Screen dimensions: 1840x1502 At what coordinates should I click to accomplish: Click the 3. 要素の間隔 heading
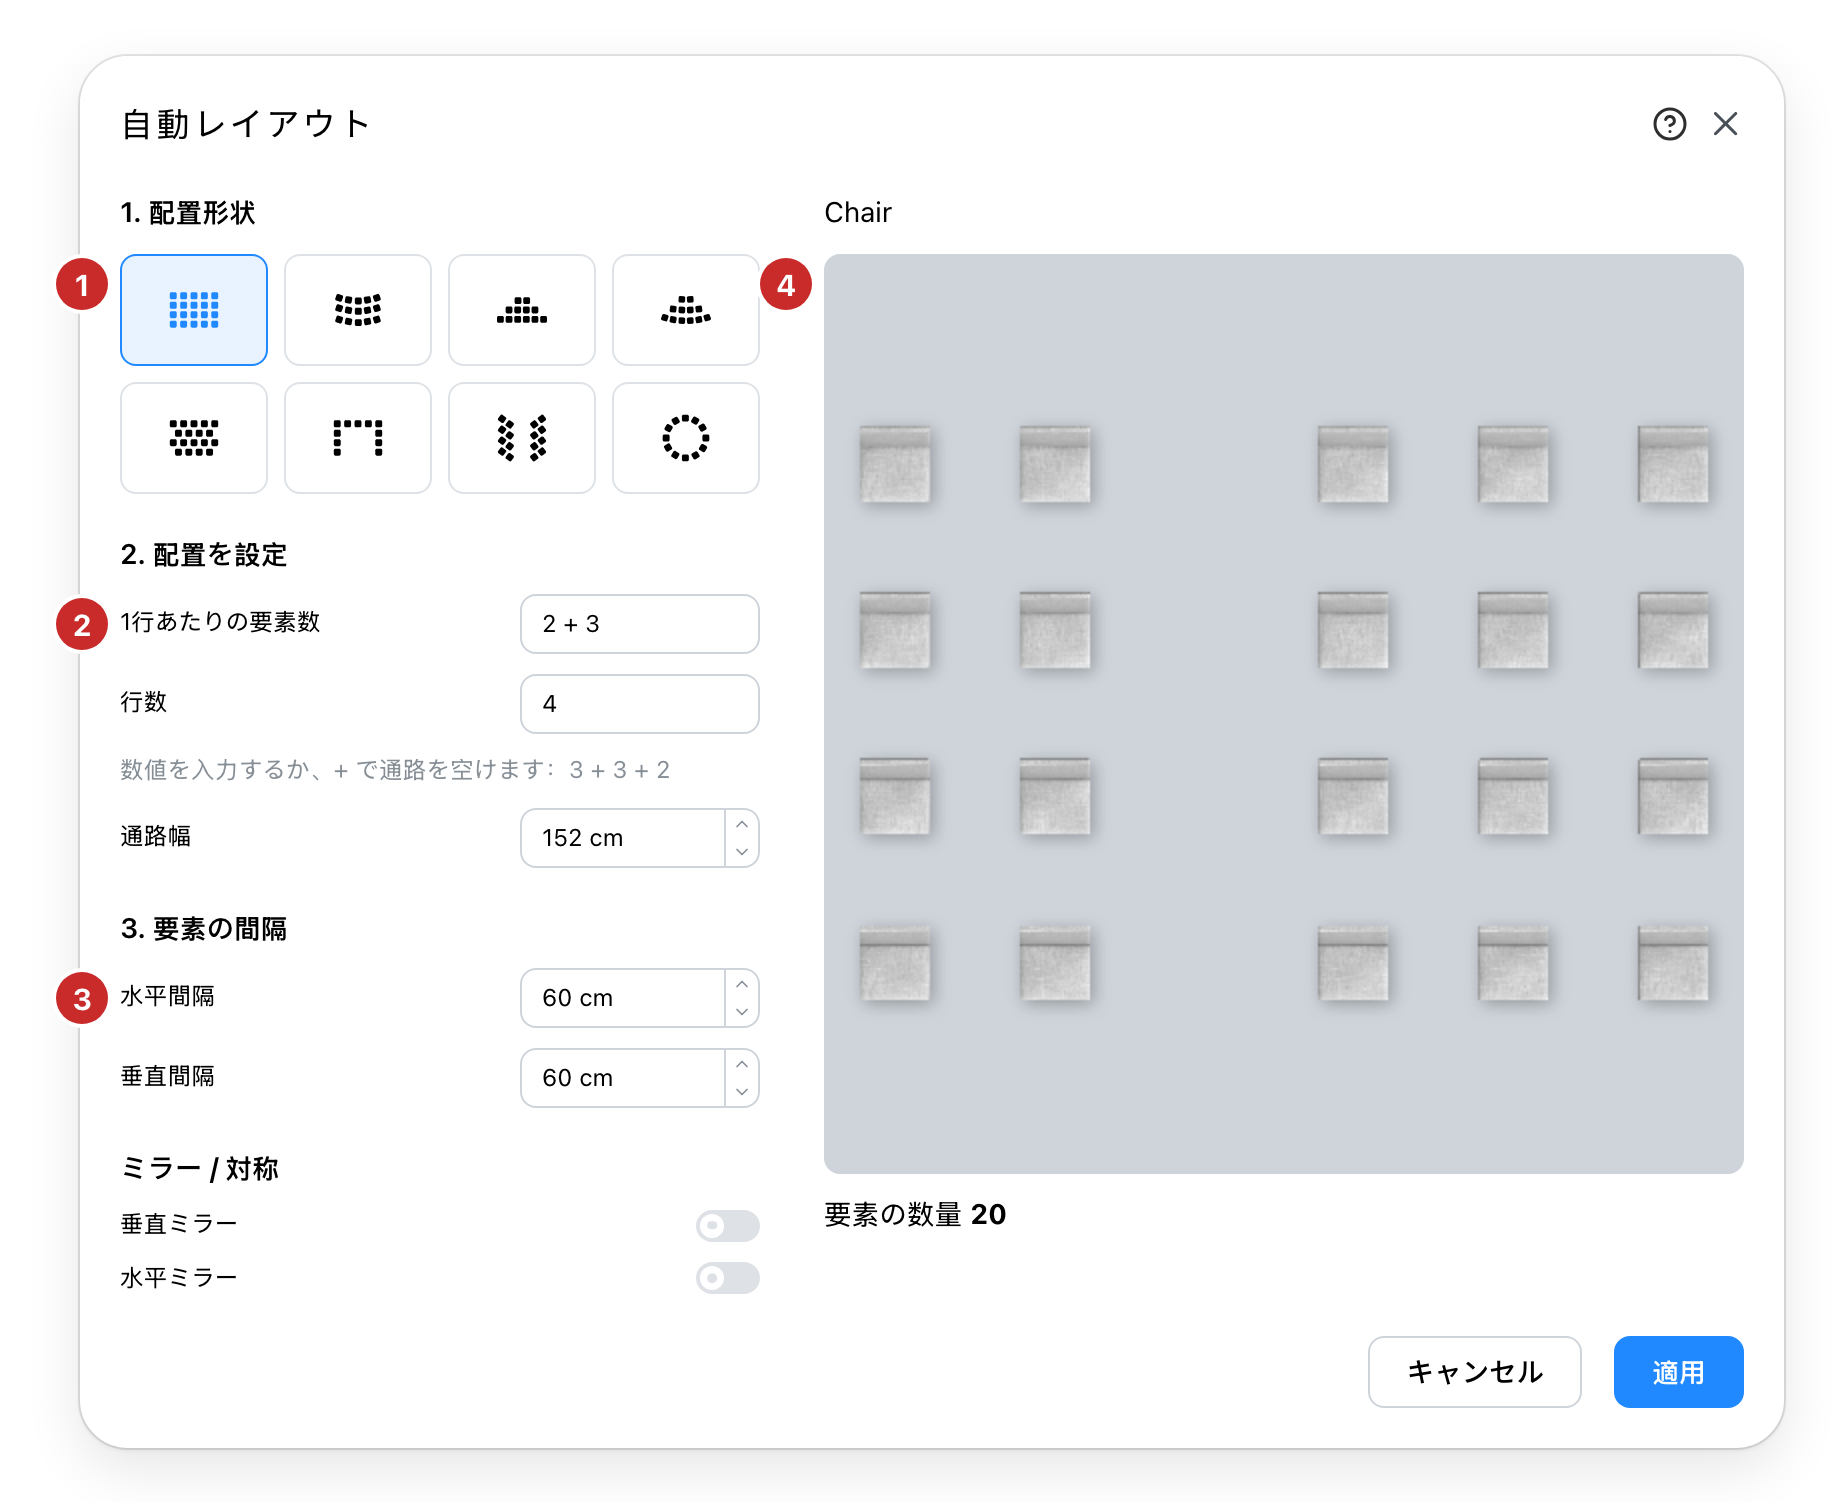coord(204,929)
